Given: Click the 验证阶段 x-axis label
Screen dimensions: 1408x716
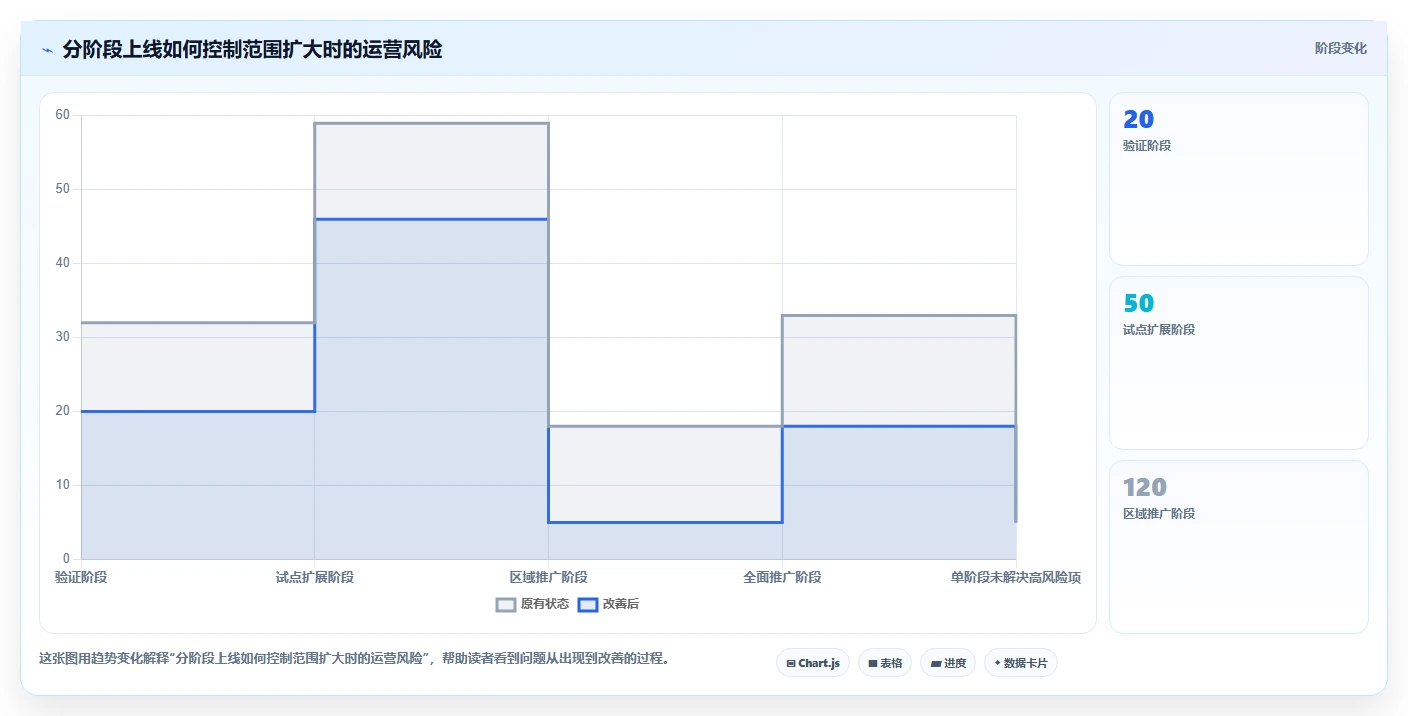Looking at the screenshot, I should (x=81, y=577).
